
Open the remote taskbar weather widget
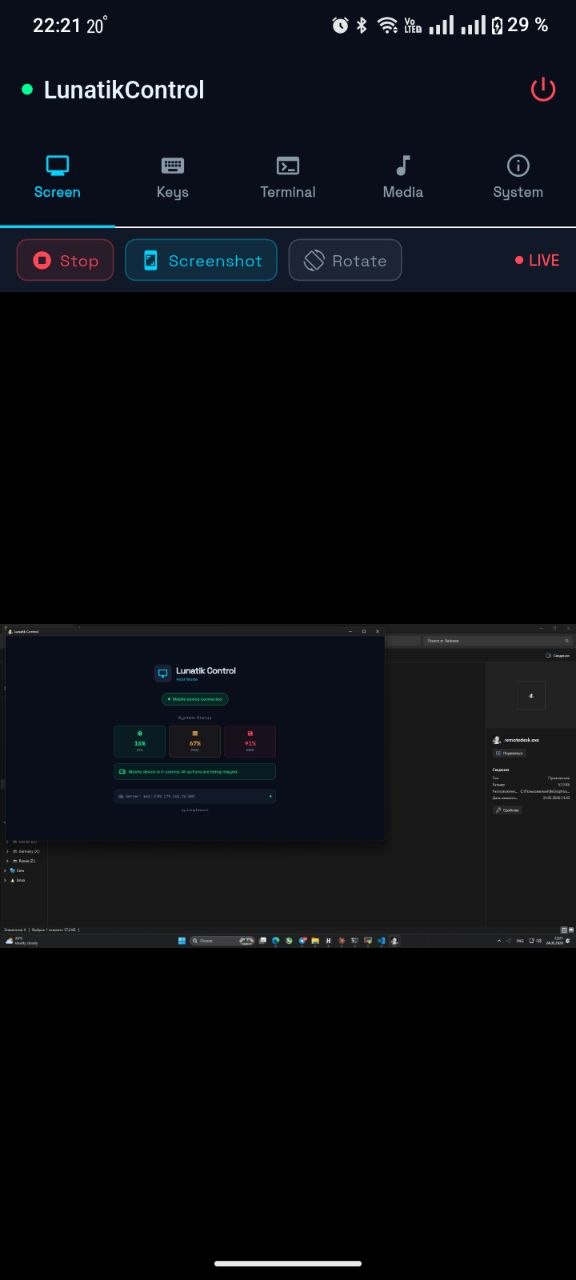tap(22, 941)
